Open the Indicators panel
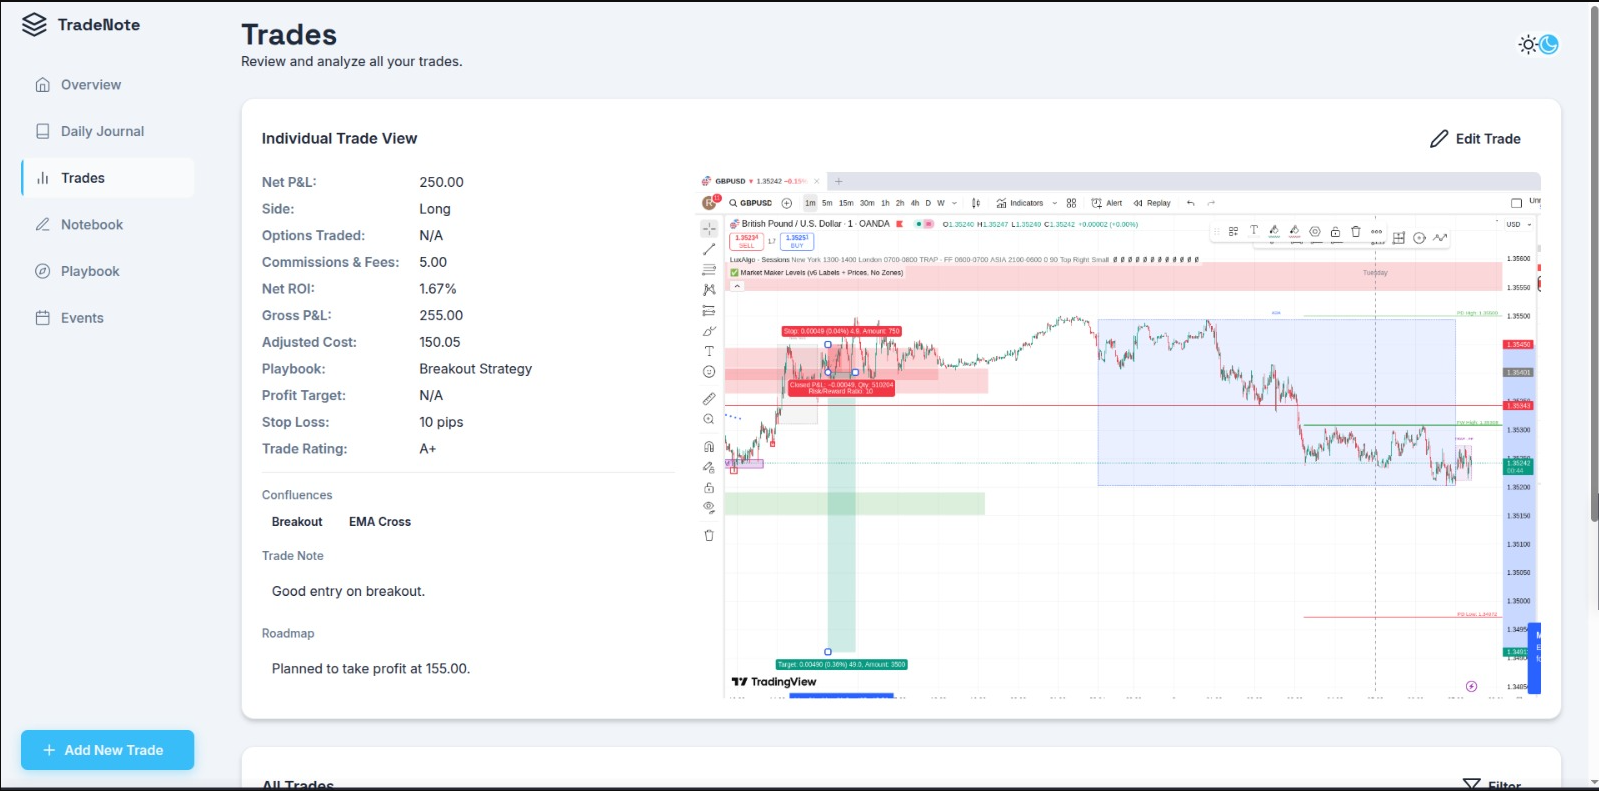This screenshot has height=791, width=1599. 1020,203
